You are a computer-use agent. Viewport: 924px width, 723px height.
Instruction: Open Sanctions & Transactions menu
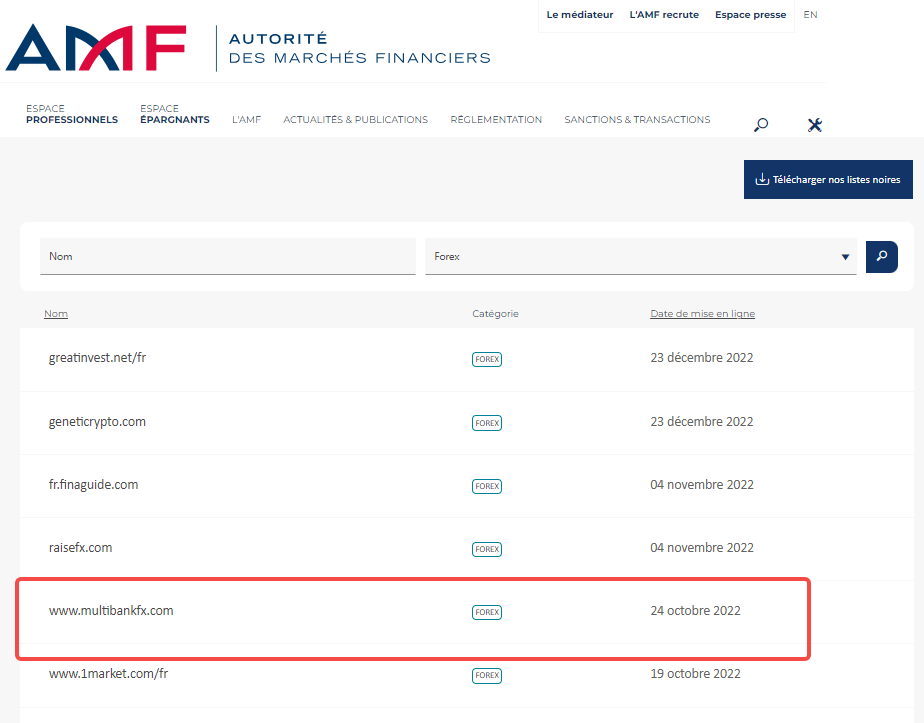pyautogui.click(x=637, y=120)
